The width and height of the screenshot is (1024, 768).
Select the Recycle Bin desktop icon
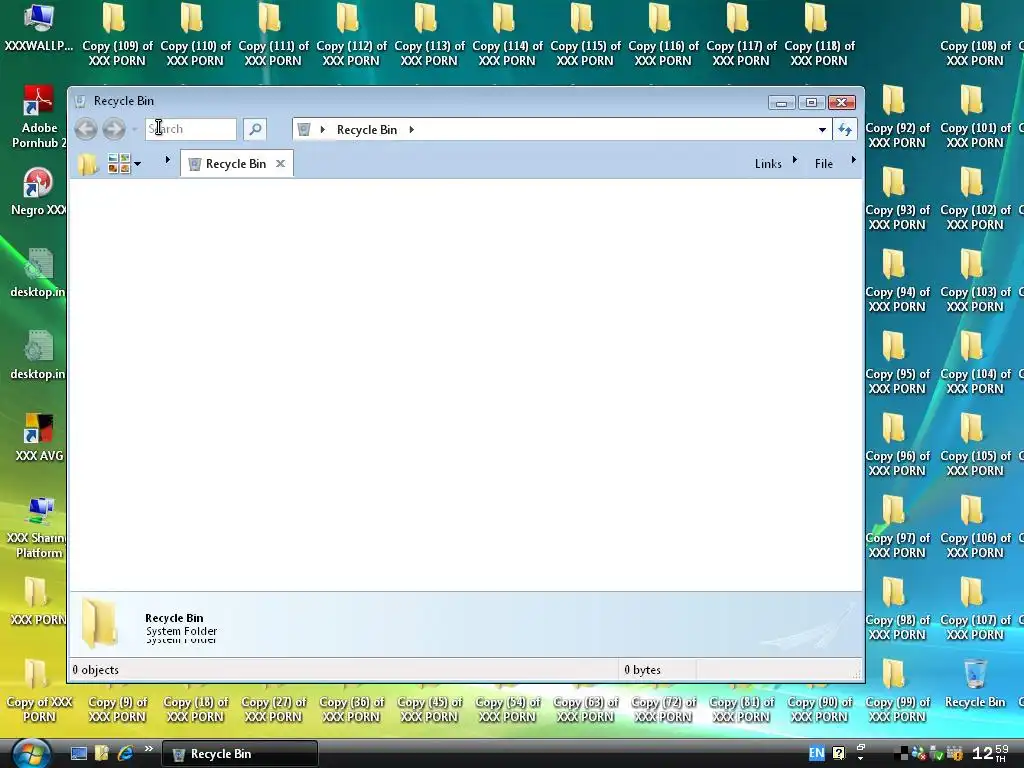tap(974, 683)
